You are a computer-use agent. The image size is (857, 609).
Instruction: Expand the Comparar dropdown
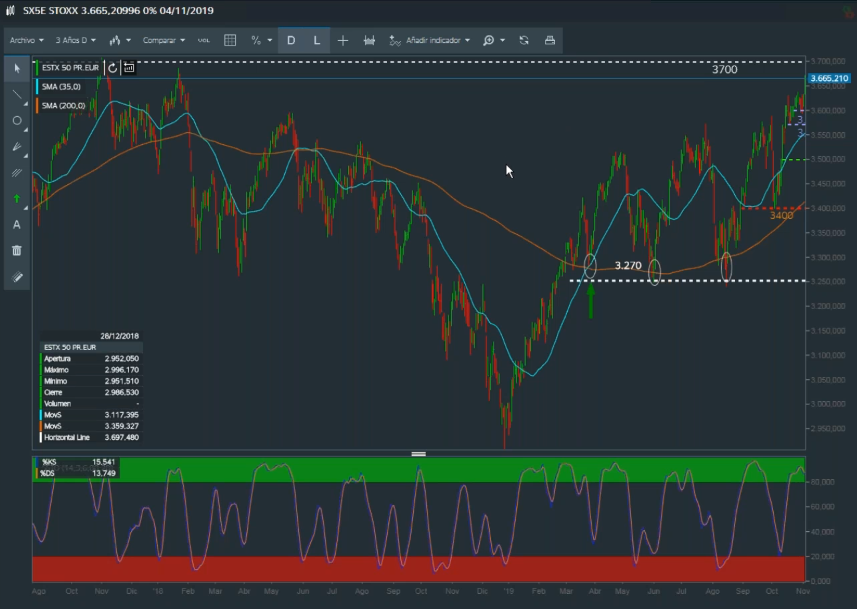[x=164, y=41]
